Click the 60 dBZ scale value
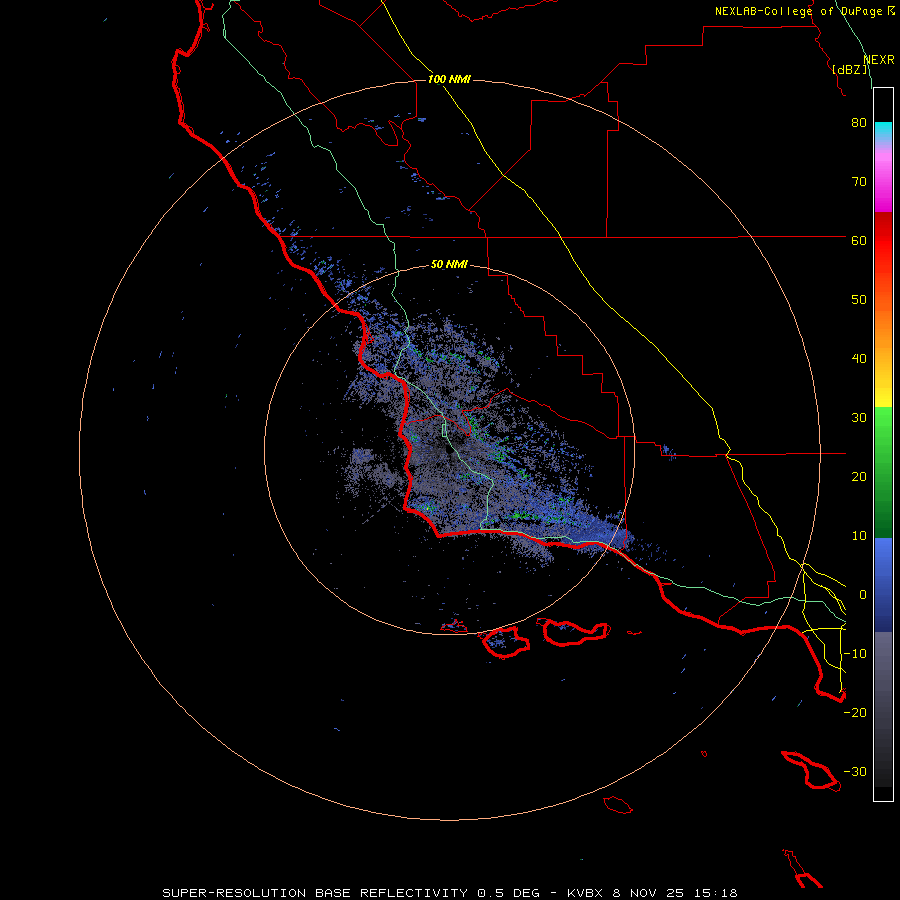This screenshot has height=900, width=900. click(x=859, y=241)
